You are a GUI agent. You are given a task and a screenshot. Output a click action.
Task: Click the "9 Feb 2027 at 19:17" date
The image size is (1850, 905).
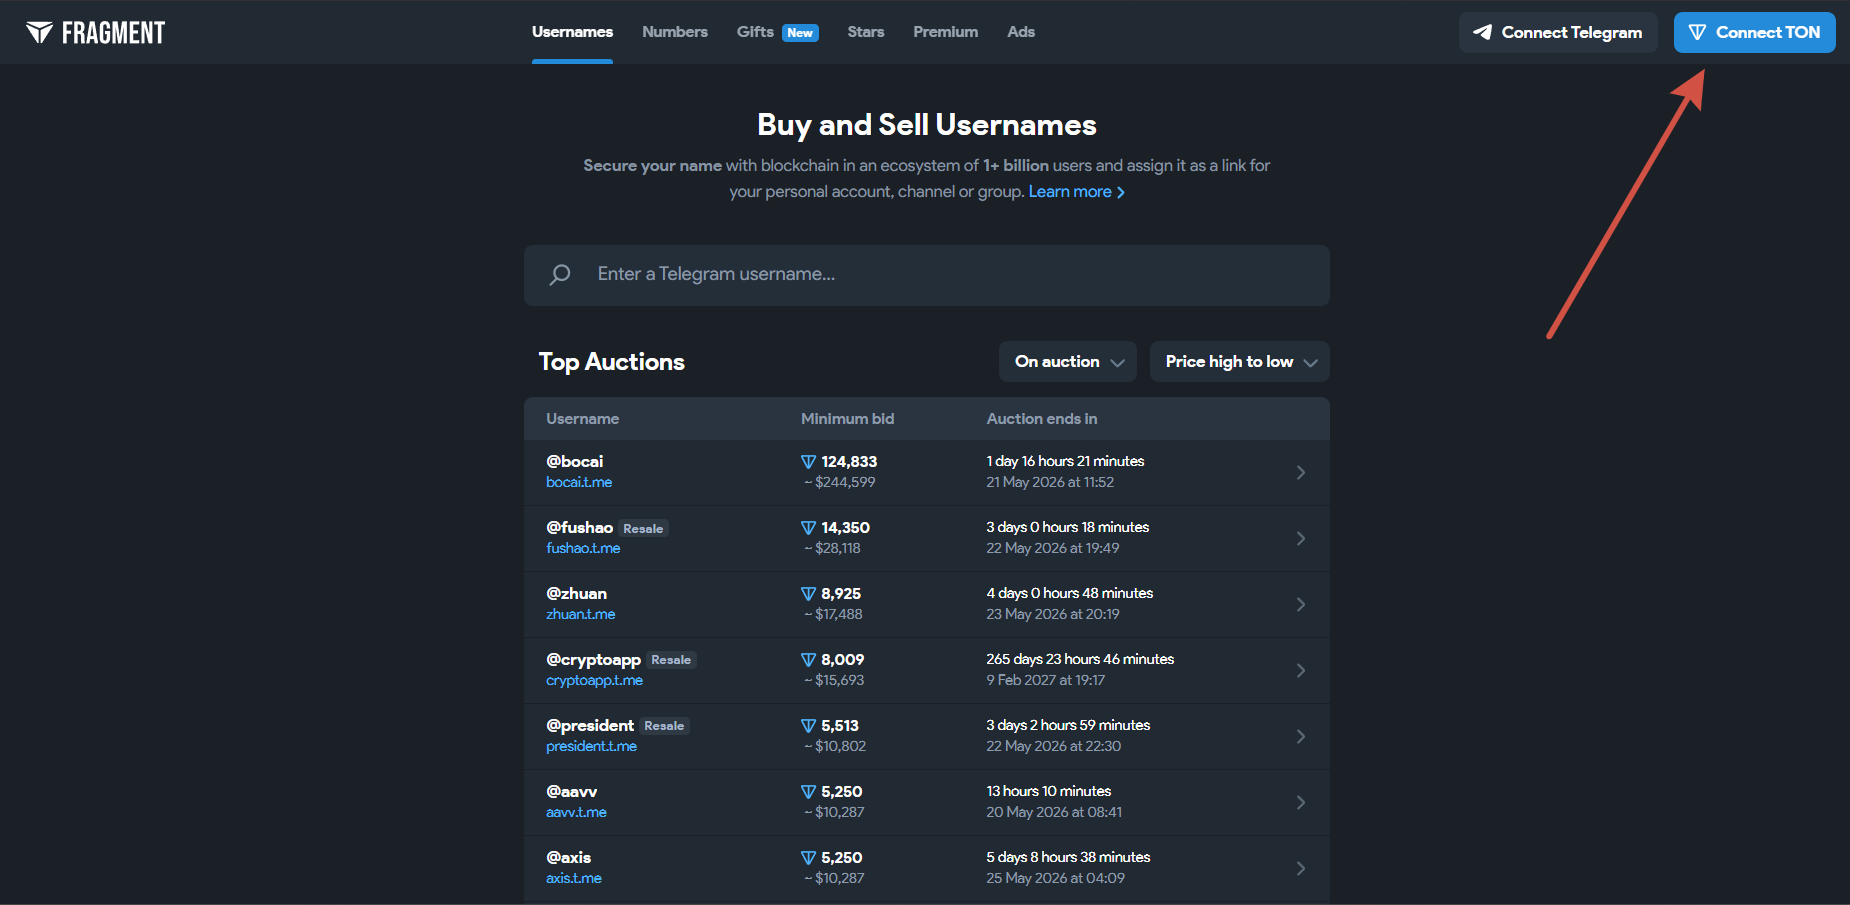point(1046,680)
